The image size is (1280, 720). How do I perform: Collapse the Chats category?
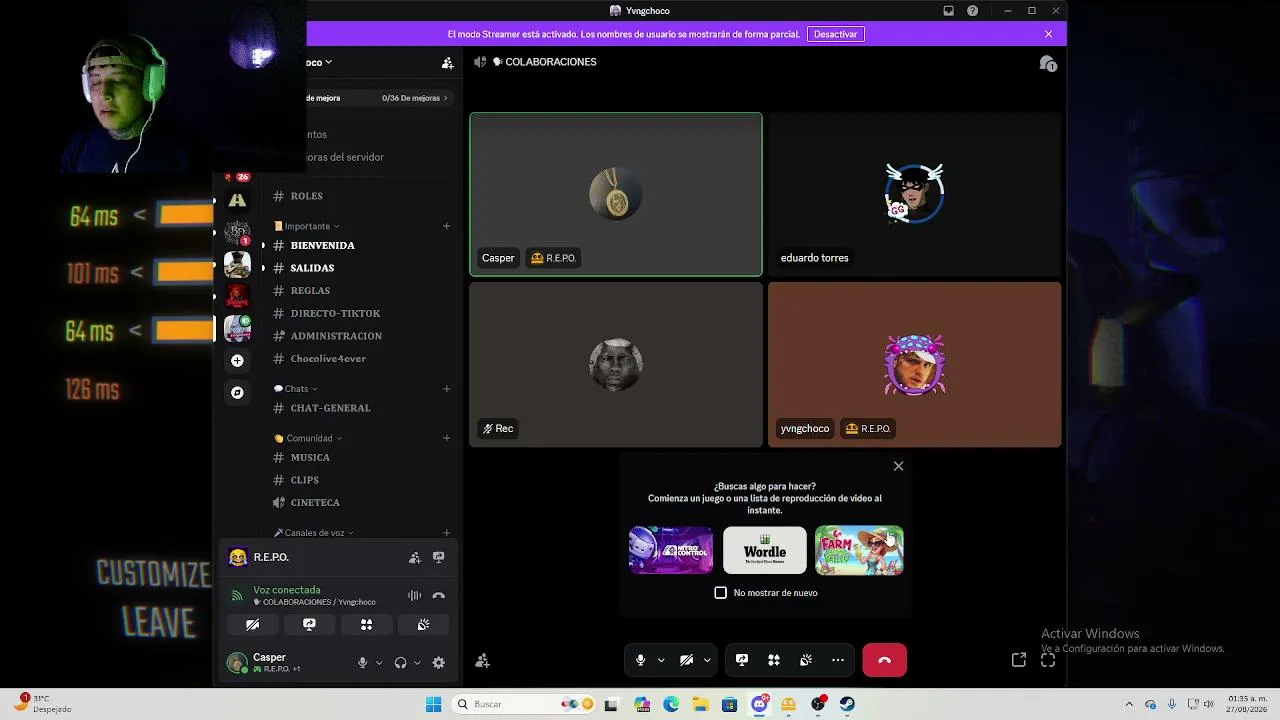click(296, 389)
